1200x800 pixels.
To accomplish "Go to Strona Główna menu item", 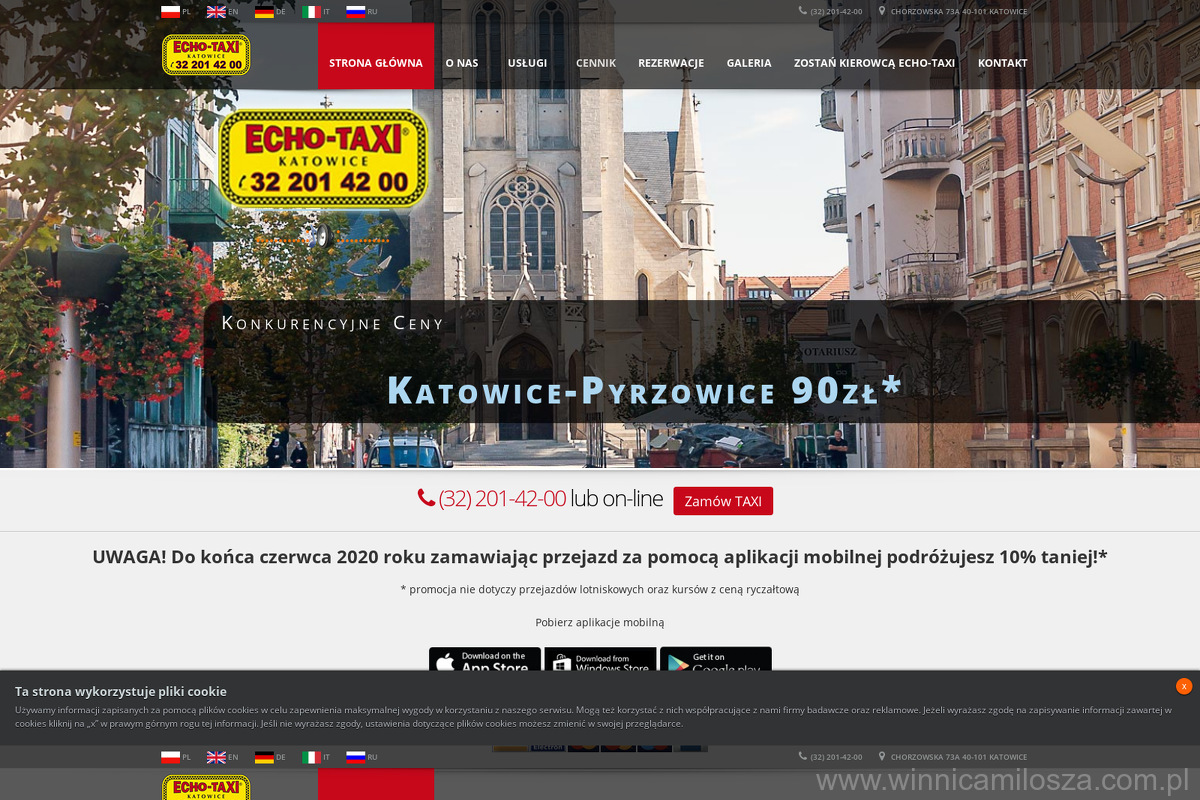I will tap(376, 63).
